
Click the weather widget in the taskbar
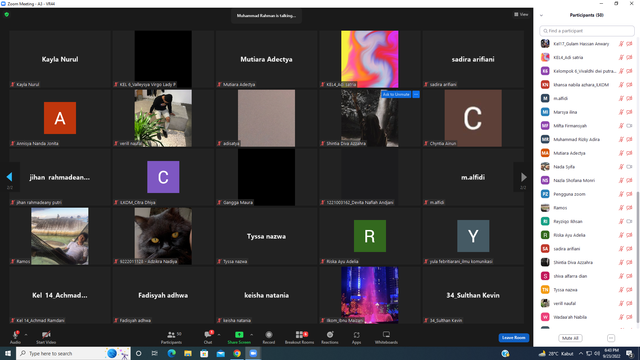tap(556, 353)
